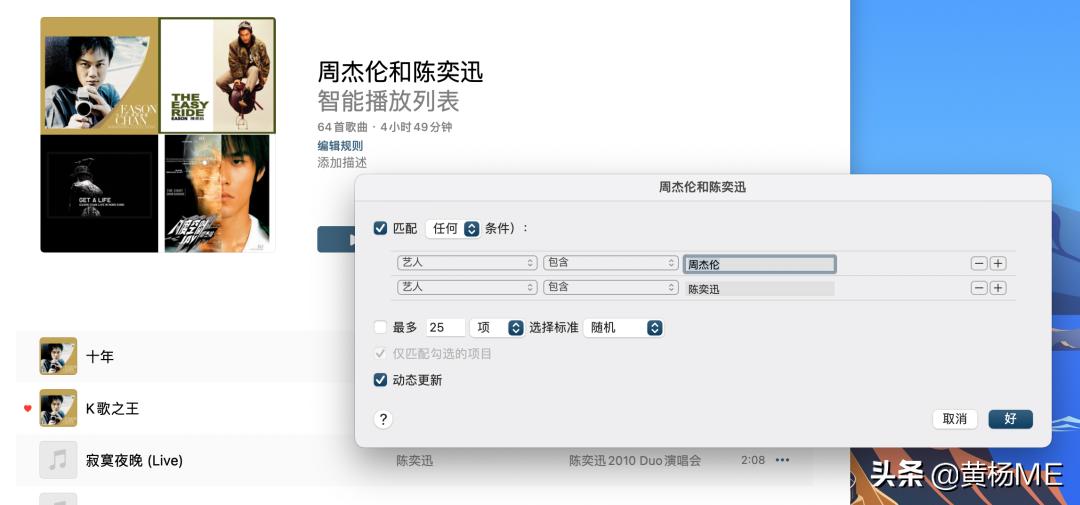This screenshot has height=505, width=1080.
Task: Click the music note placeholder beside 寂寞夜晚 (Live)
Action: coord(58,460)
